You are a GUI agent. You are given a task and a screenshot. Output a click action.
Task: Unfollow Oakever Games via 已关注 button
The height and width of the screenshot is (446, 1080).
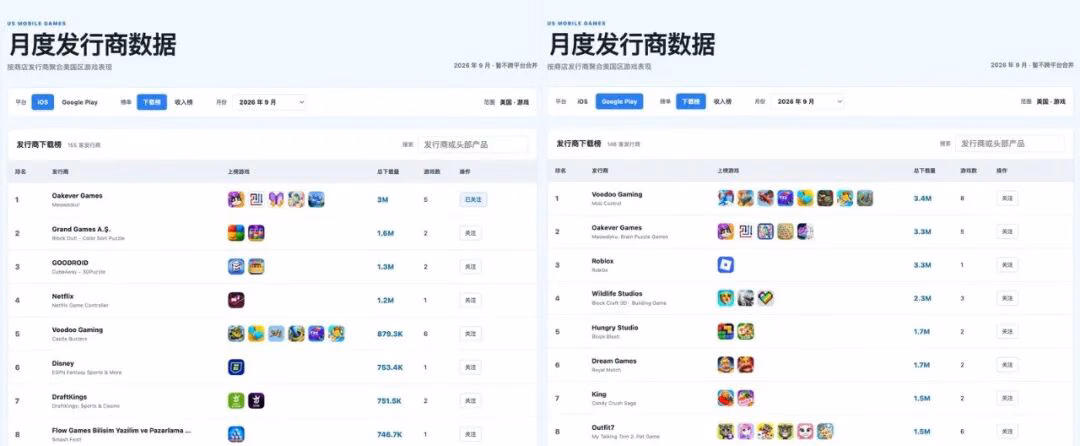tap(473, 200)
